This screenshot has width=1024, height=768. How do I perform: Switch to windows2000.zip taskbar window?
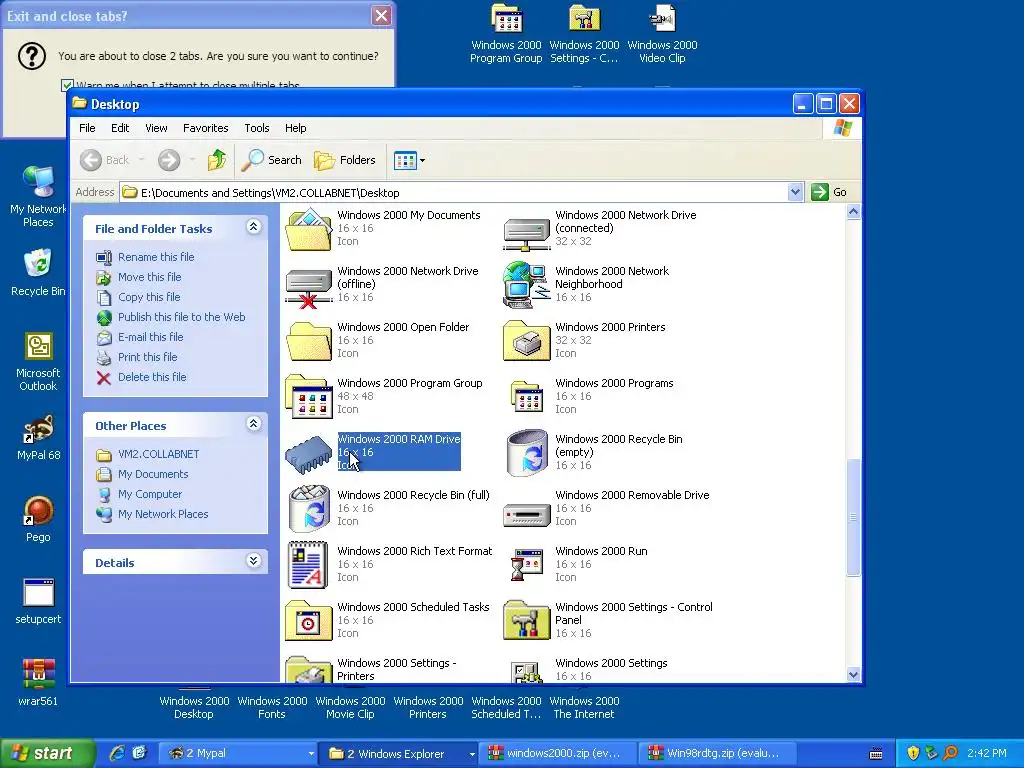[558, 754]
